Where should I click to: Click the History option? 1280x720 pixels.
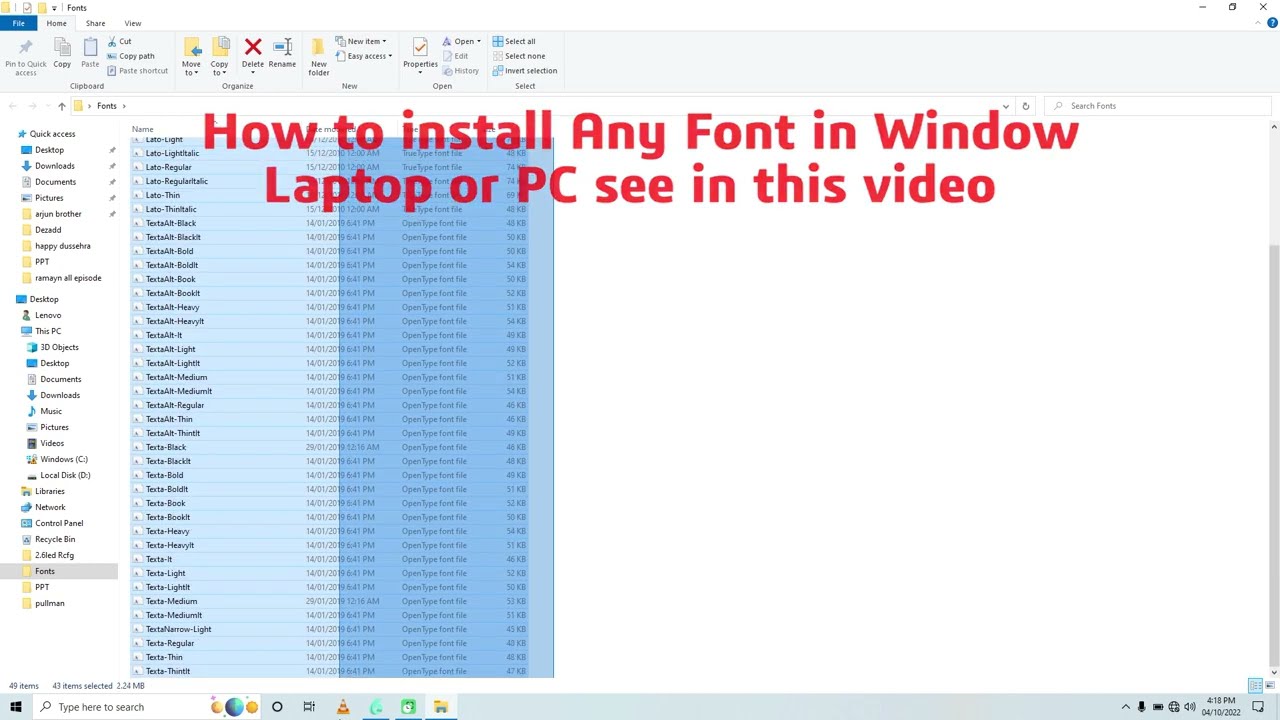pyautogui.click(x=461, y=71)
